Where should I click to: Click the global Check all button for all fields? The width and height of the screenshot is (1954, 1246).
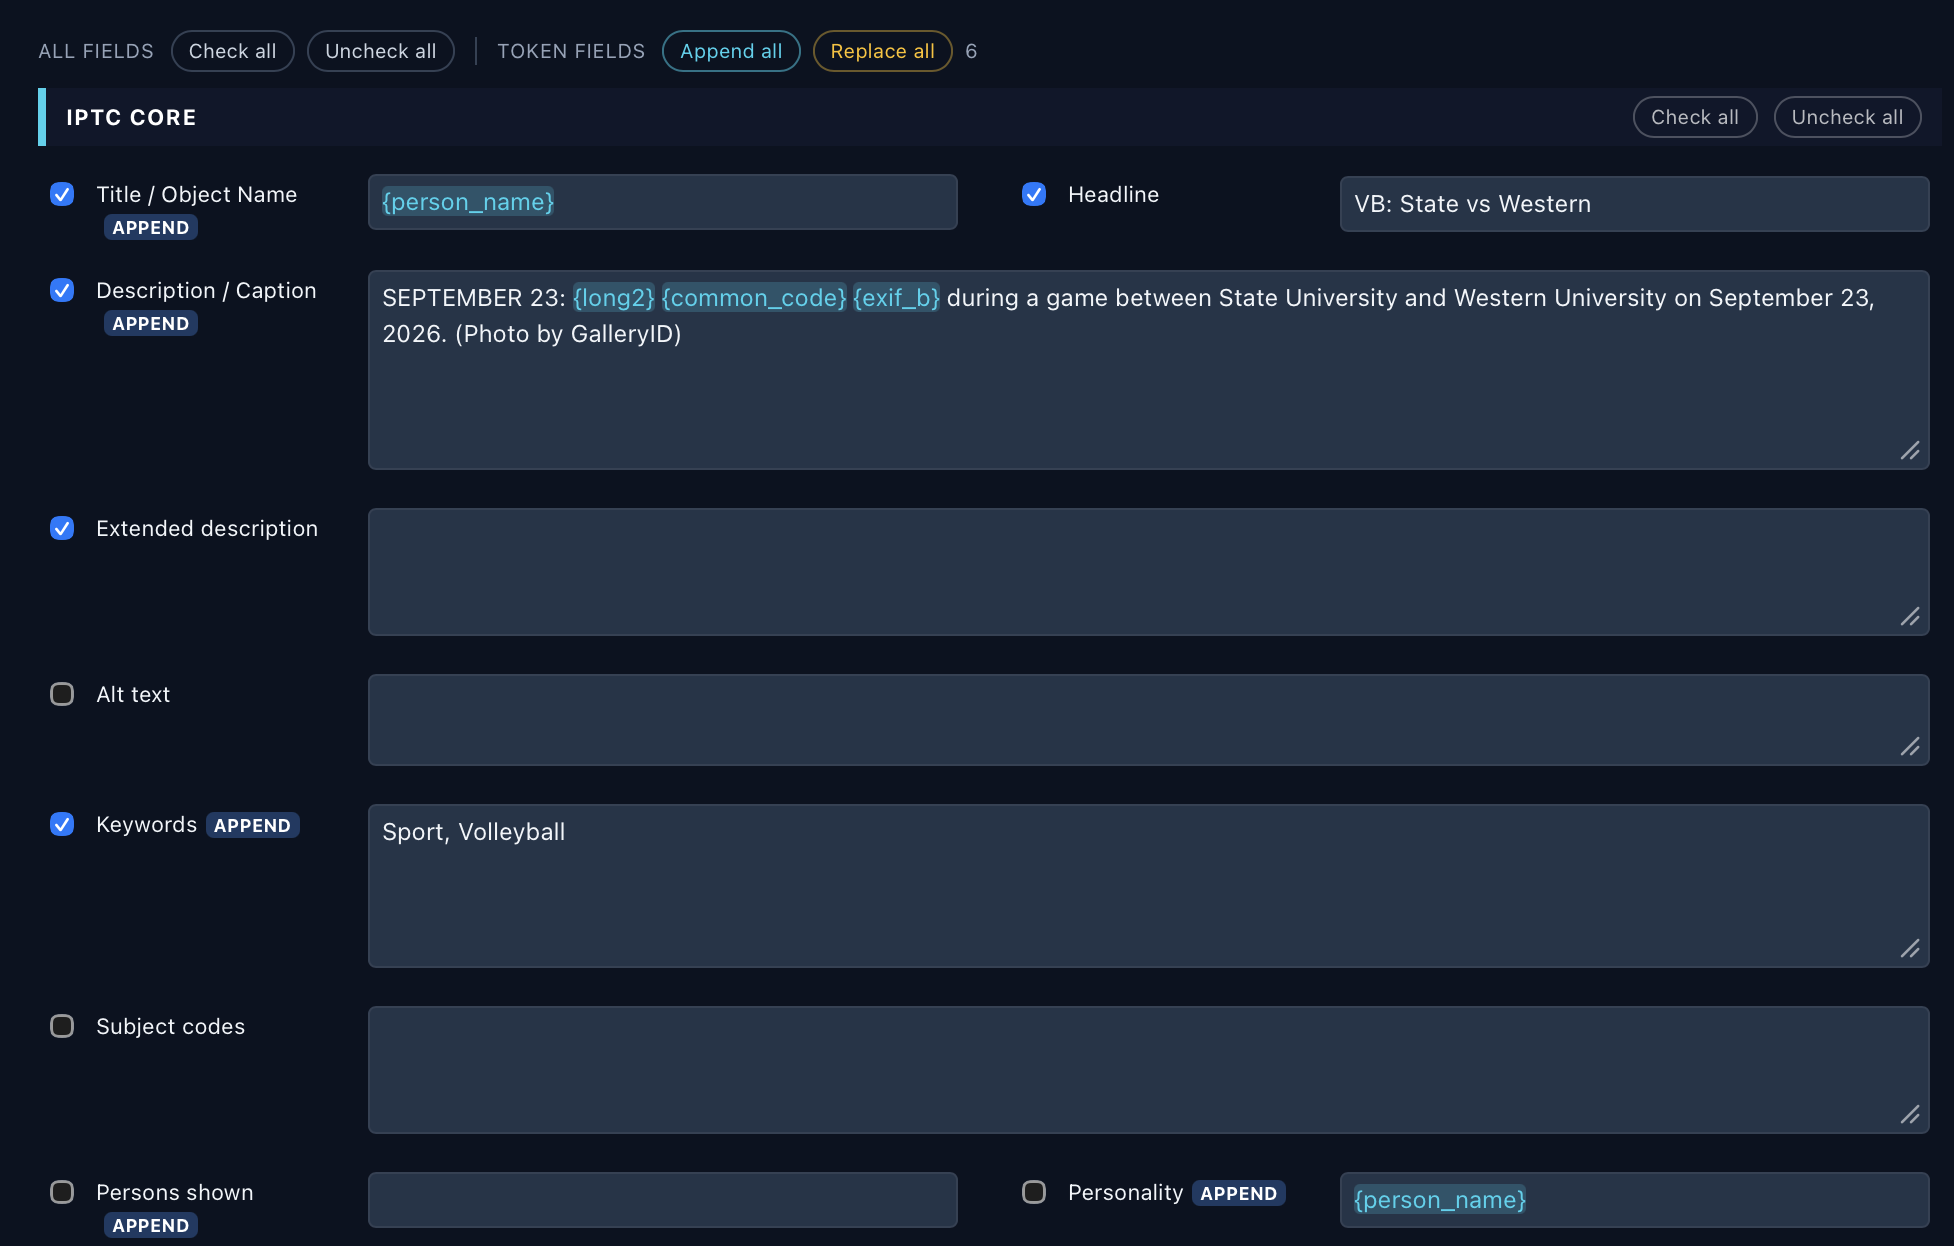coord(232,51)
